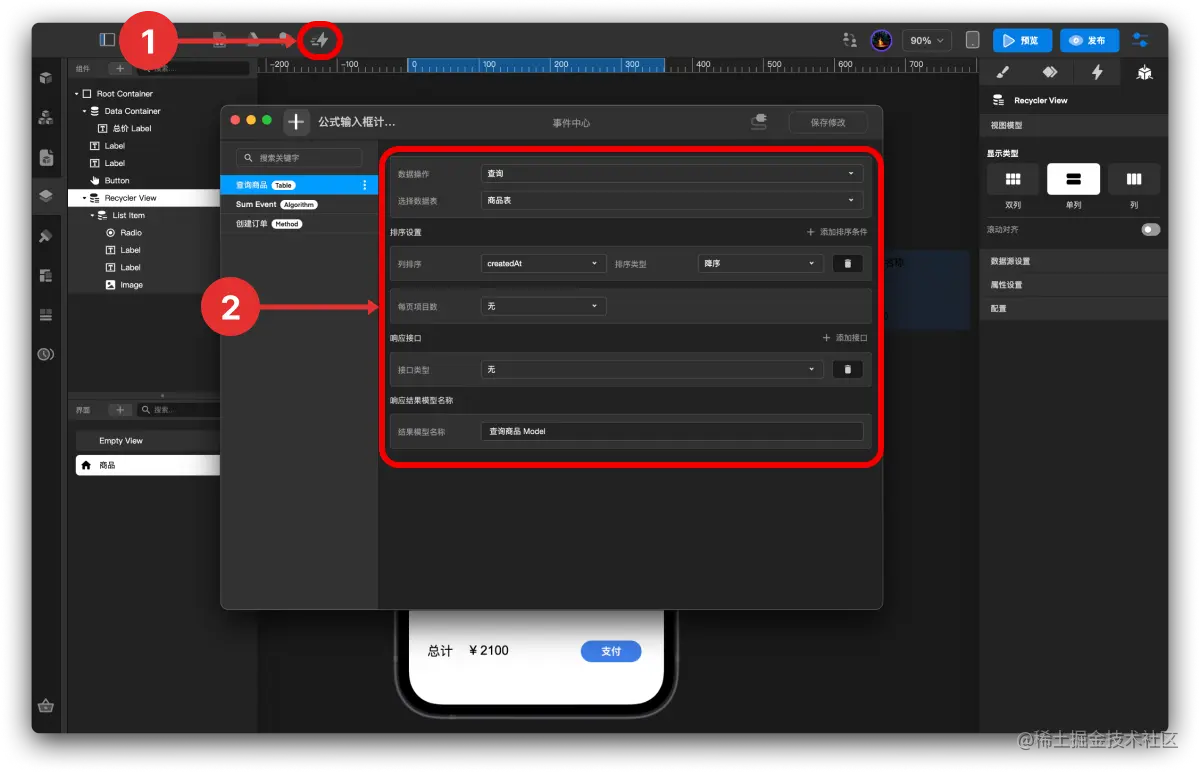Screen dimensions: 1200x772
Task: Select the Button tree item
Action: pyautogui.click(x=117, y=180)
